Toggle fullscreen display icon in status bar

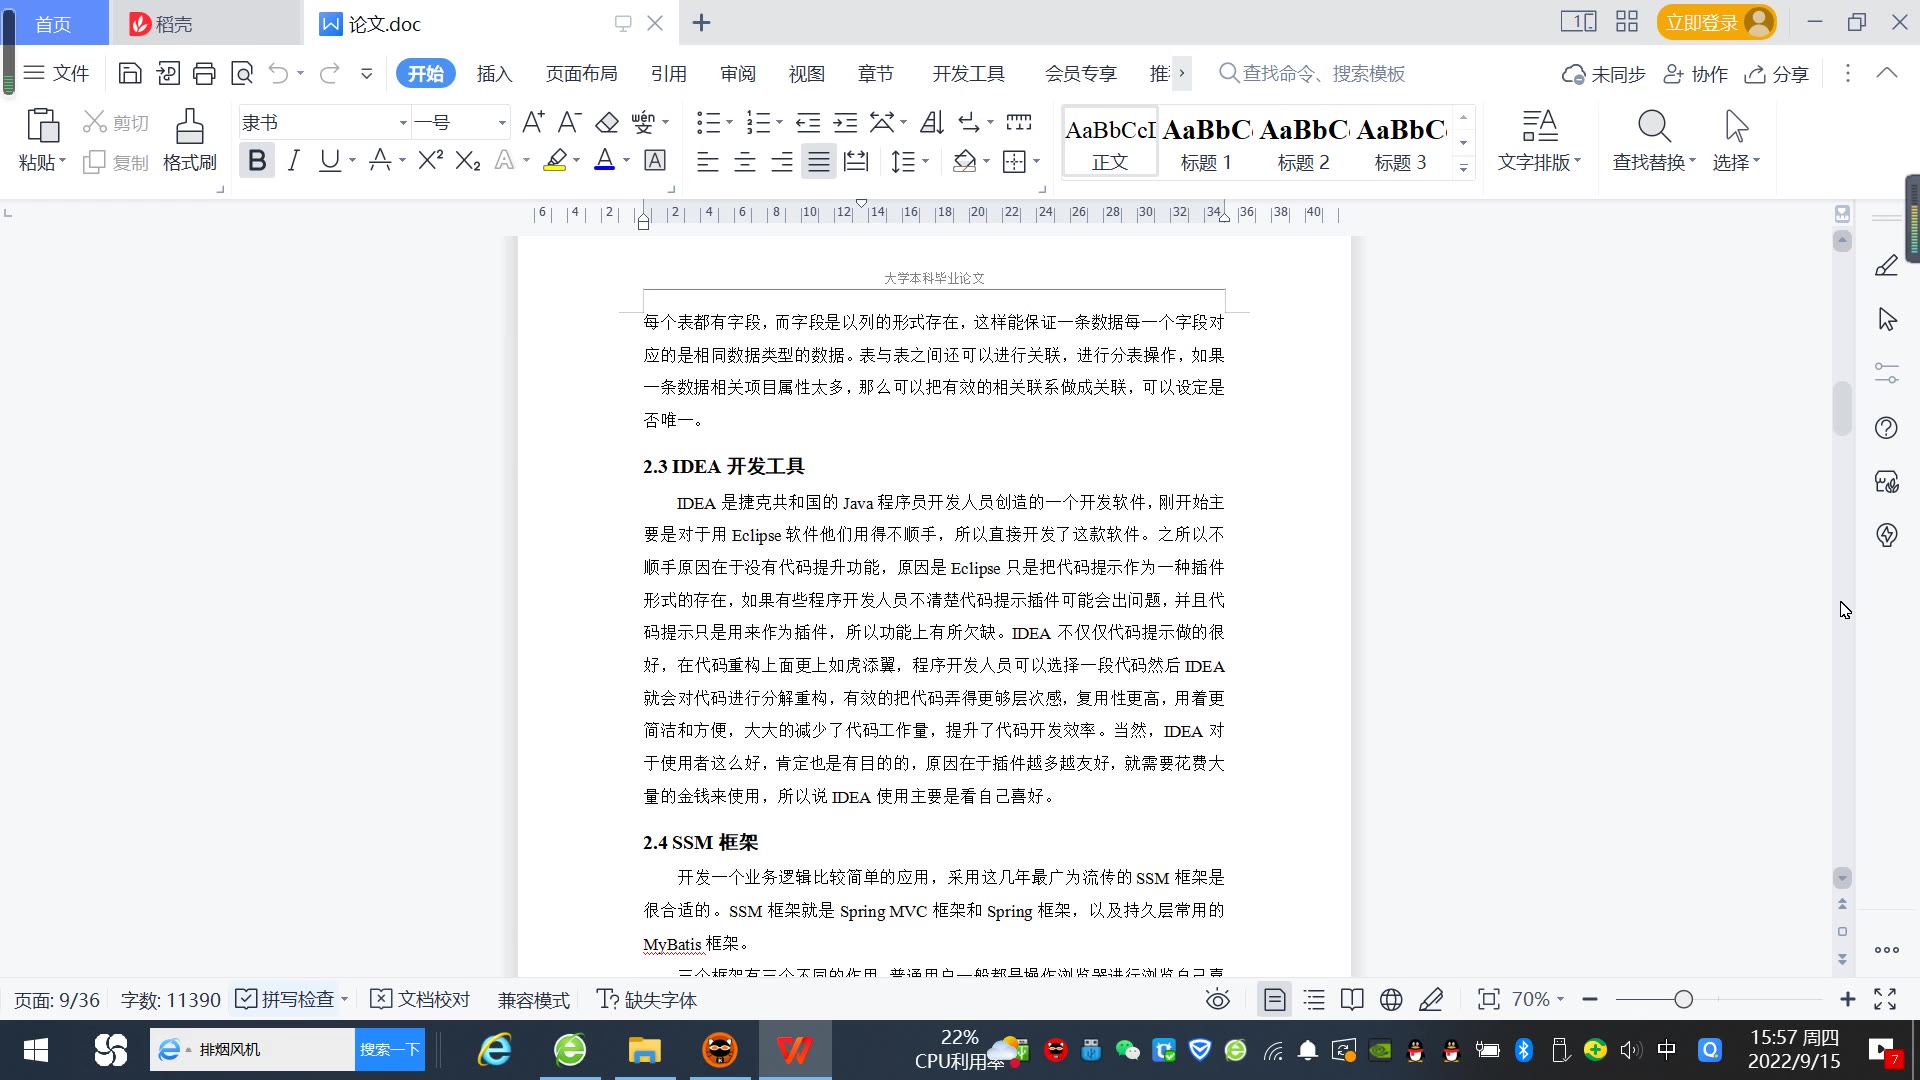pyautogui.click(x=1885, y=999)
